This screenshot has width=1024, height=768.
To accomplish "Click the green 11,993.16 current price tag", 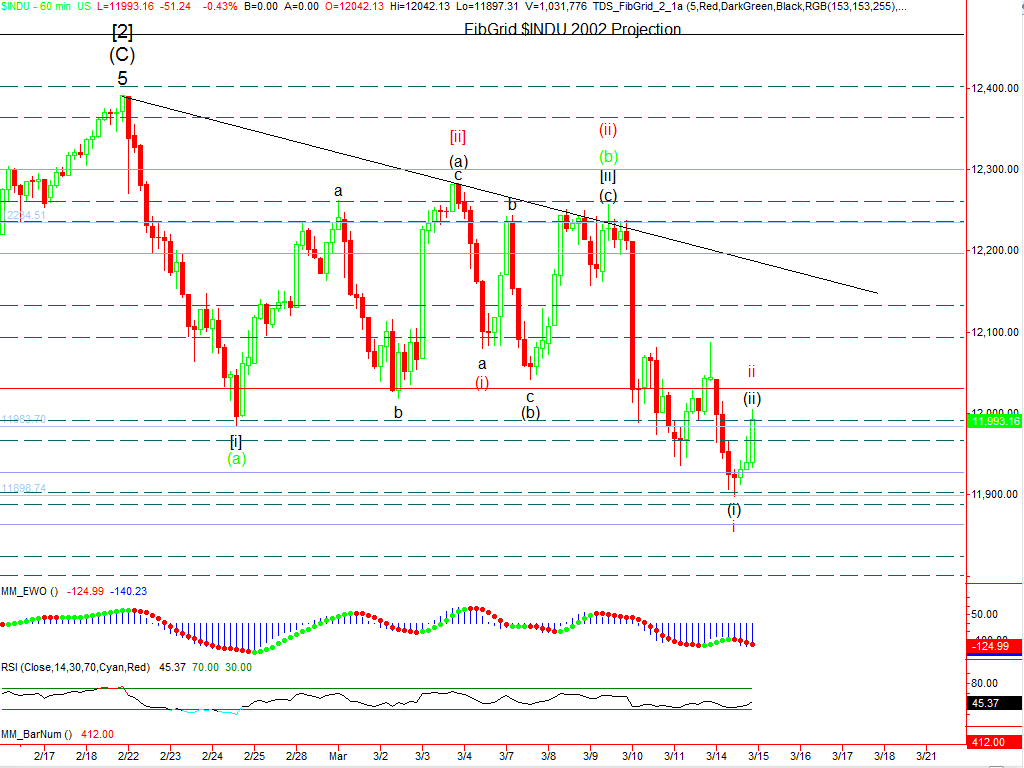I will click(994, 421).
